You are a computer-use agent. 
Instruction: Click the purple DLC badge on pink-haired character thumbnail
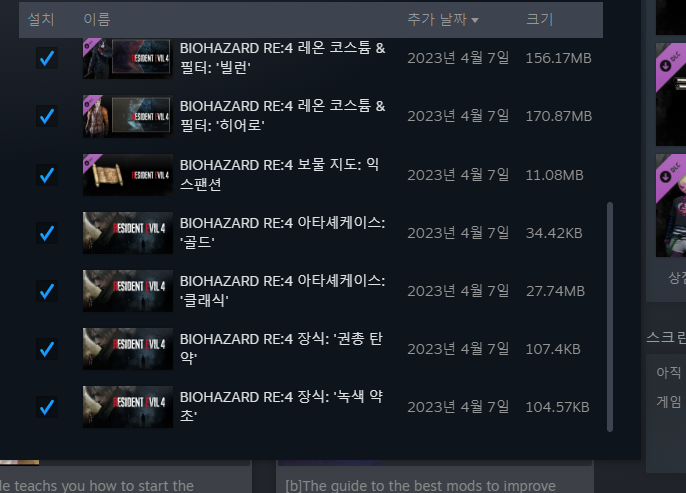[669, 173]
